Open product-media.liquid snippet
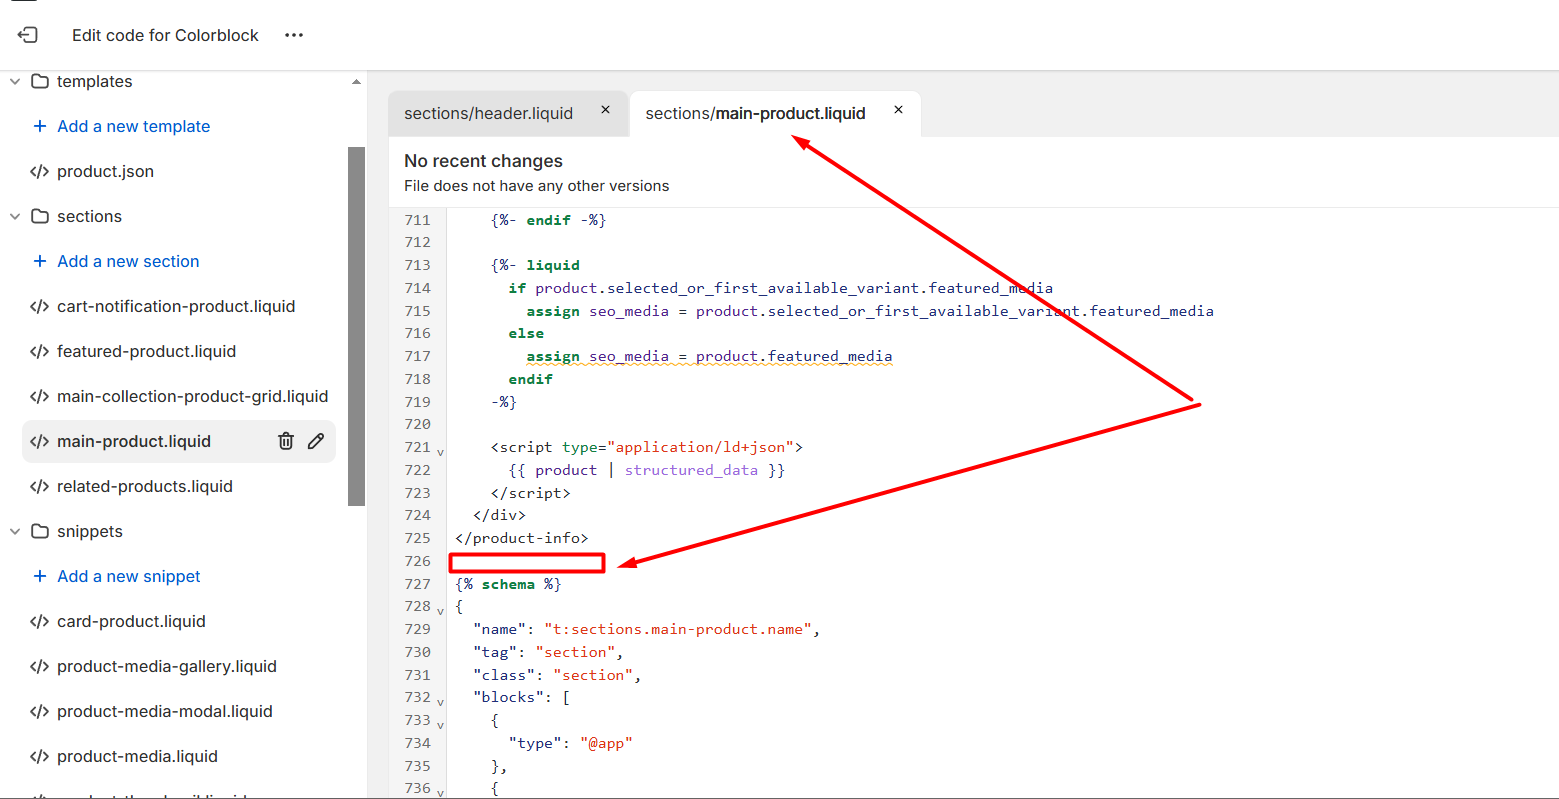This screenshot has width=1559, height=799. tap(137, 756)
